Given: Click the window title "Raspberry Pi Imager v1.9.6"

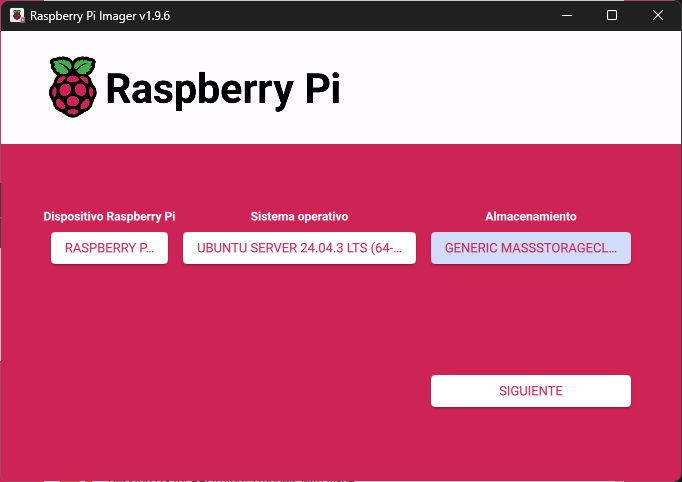Looking at the screenshot, I should pos(100,16).
